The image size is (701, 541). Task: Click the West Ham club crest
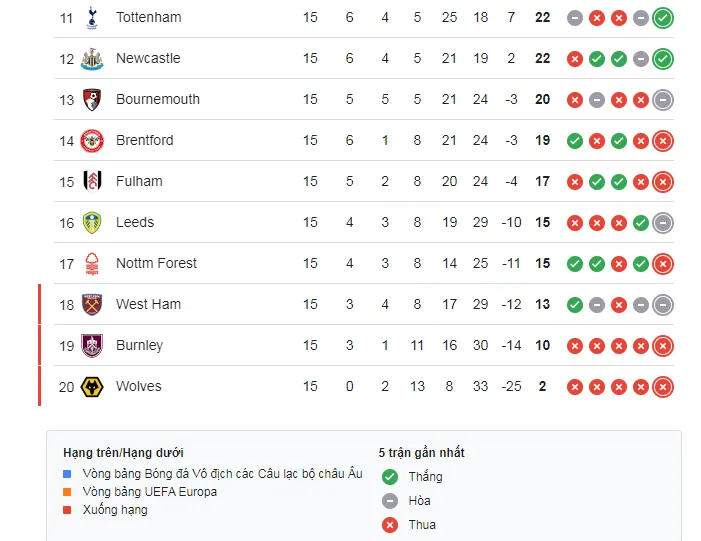tap(92, 304)
